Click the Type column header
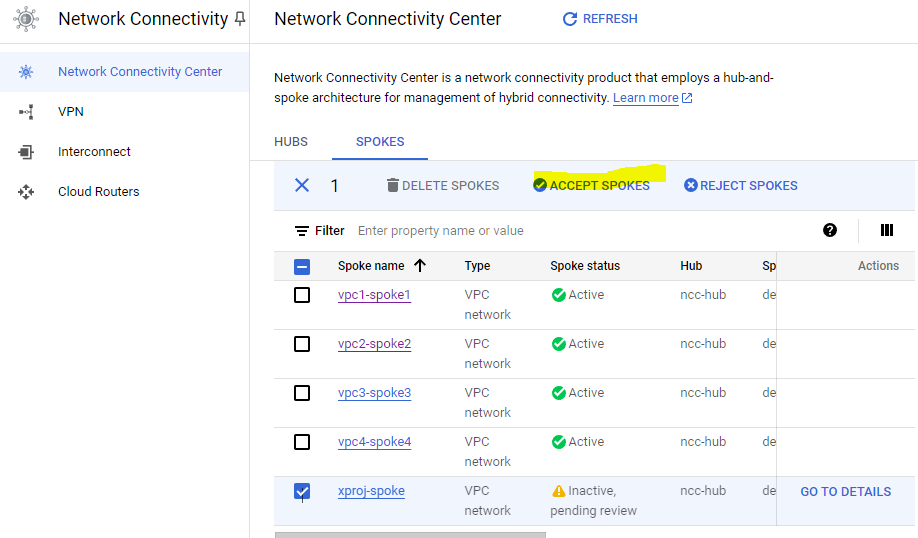This screenshot has width=918, height=538. click(477, 266)
